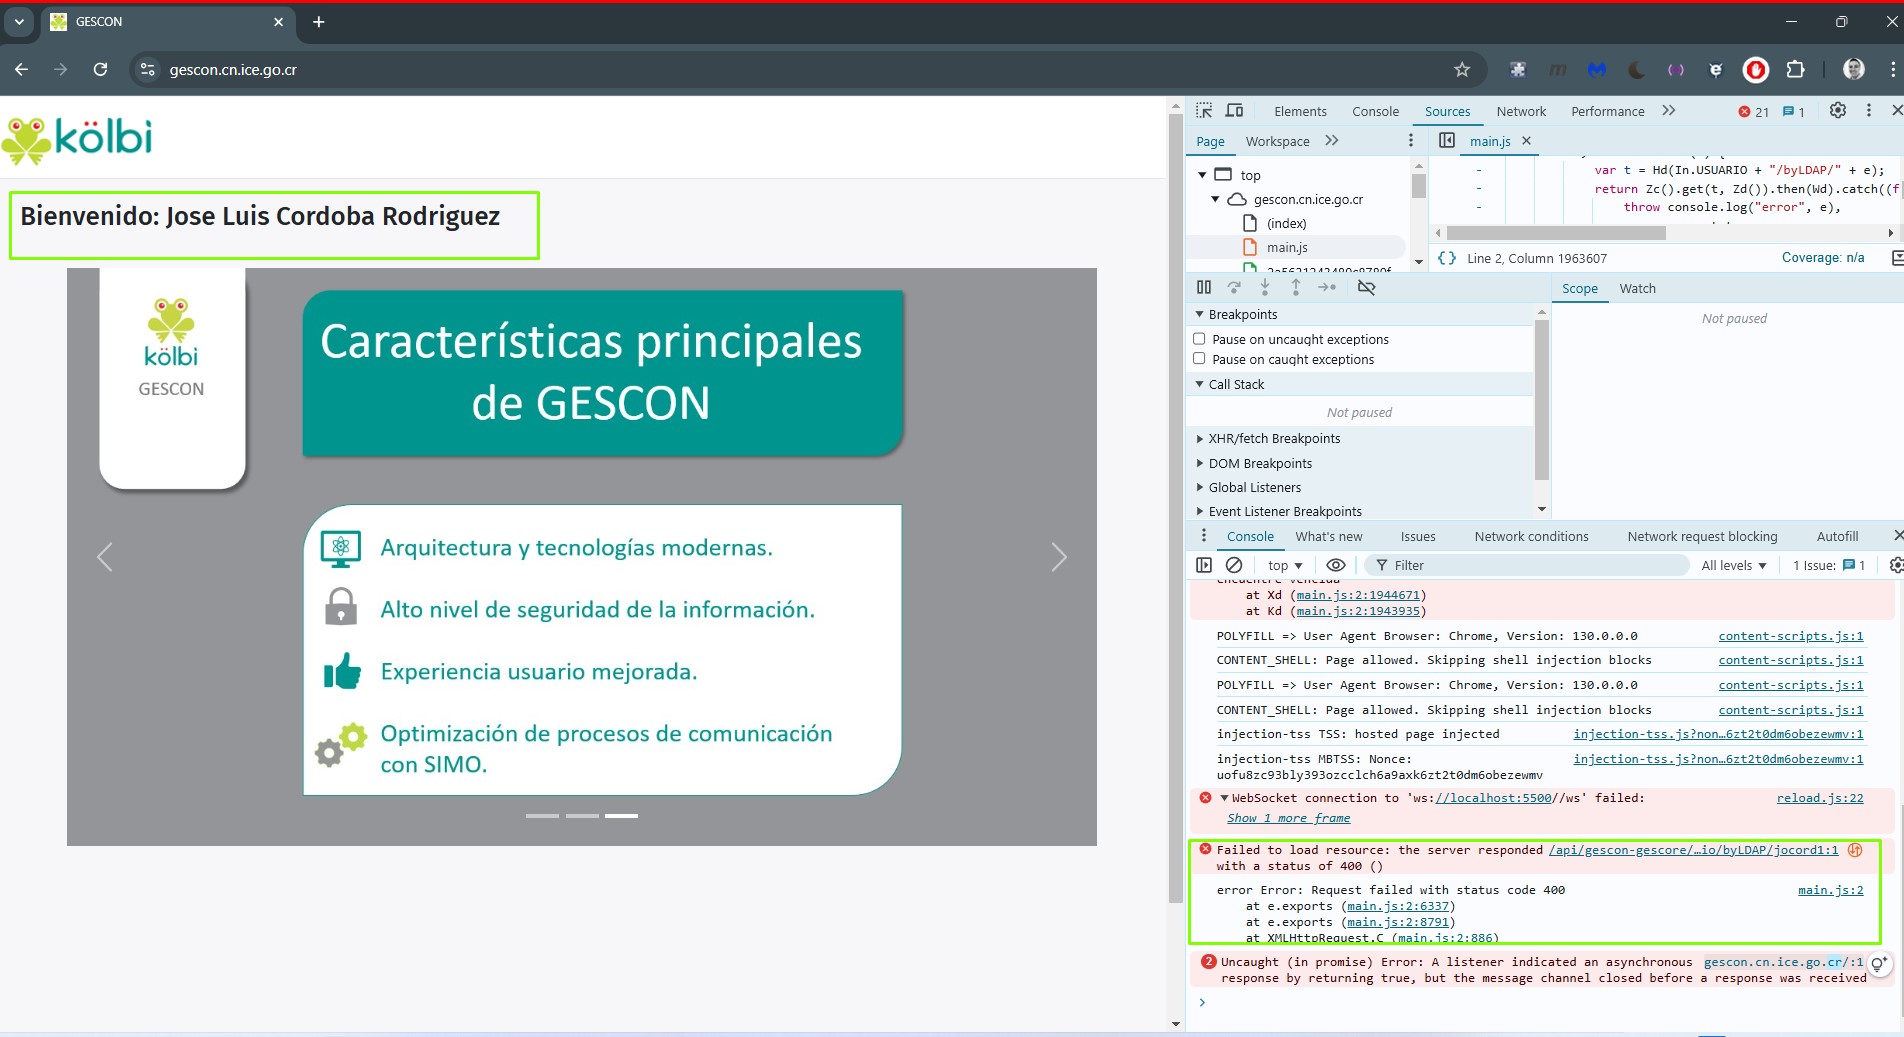Open the All levels log dropdown
Image resolution: width=1904 pixels, height=1037 pixels.
pyautogui.click(x=1733, y=565)
